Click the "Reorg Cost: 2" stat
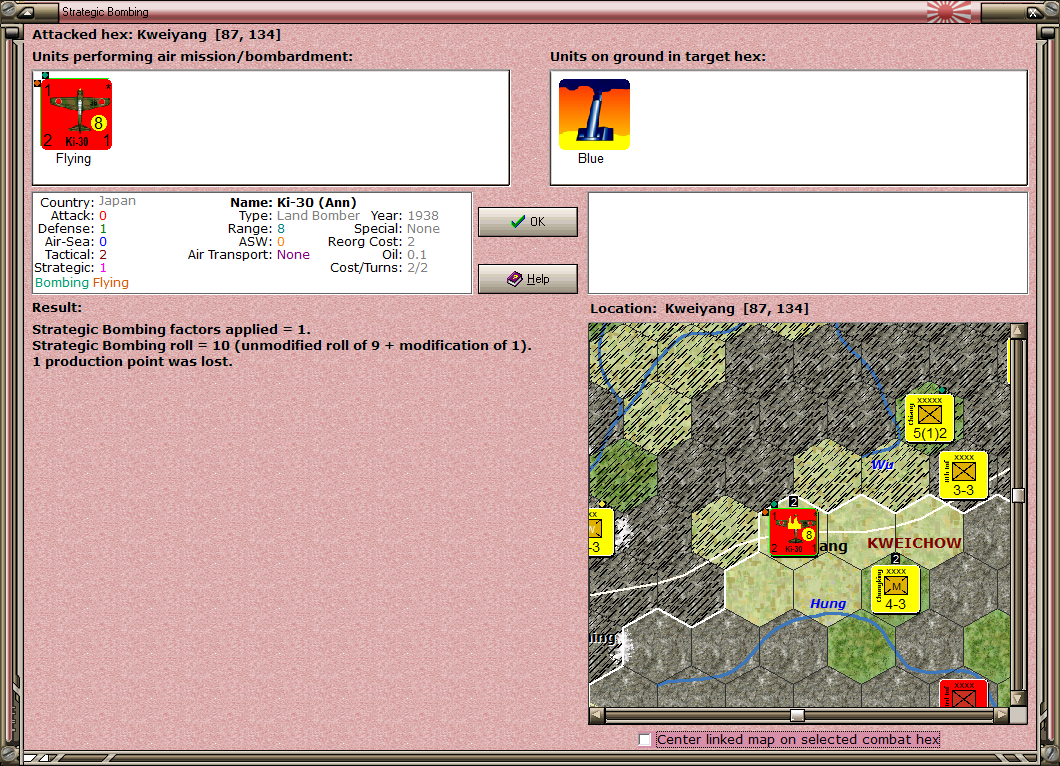1060x766 pixels. pyautogui.click(x=372, y=242)
